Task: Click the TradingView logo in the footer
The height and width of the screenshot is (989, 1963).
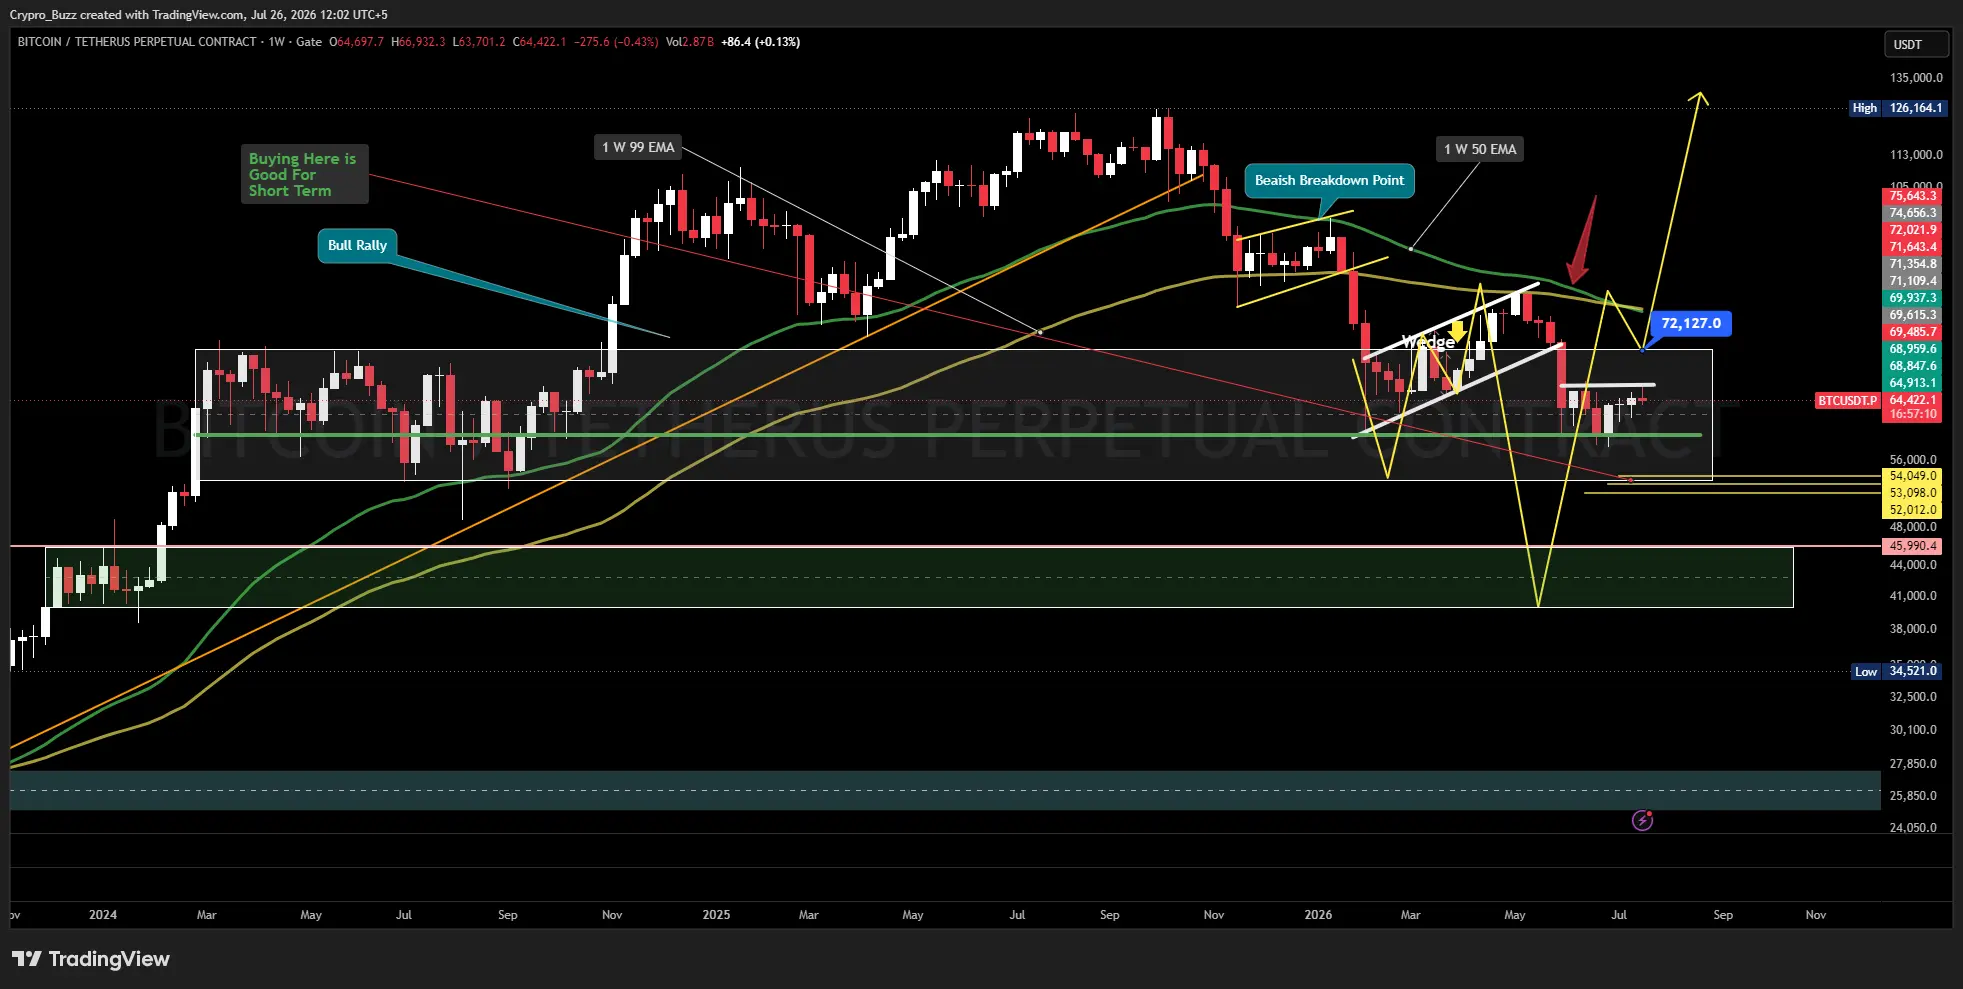Action: pyautogui.click(x=91, y=959)
